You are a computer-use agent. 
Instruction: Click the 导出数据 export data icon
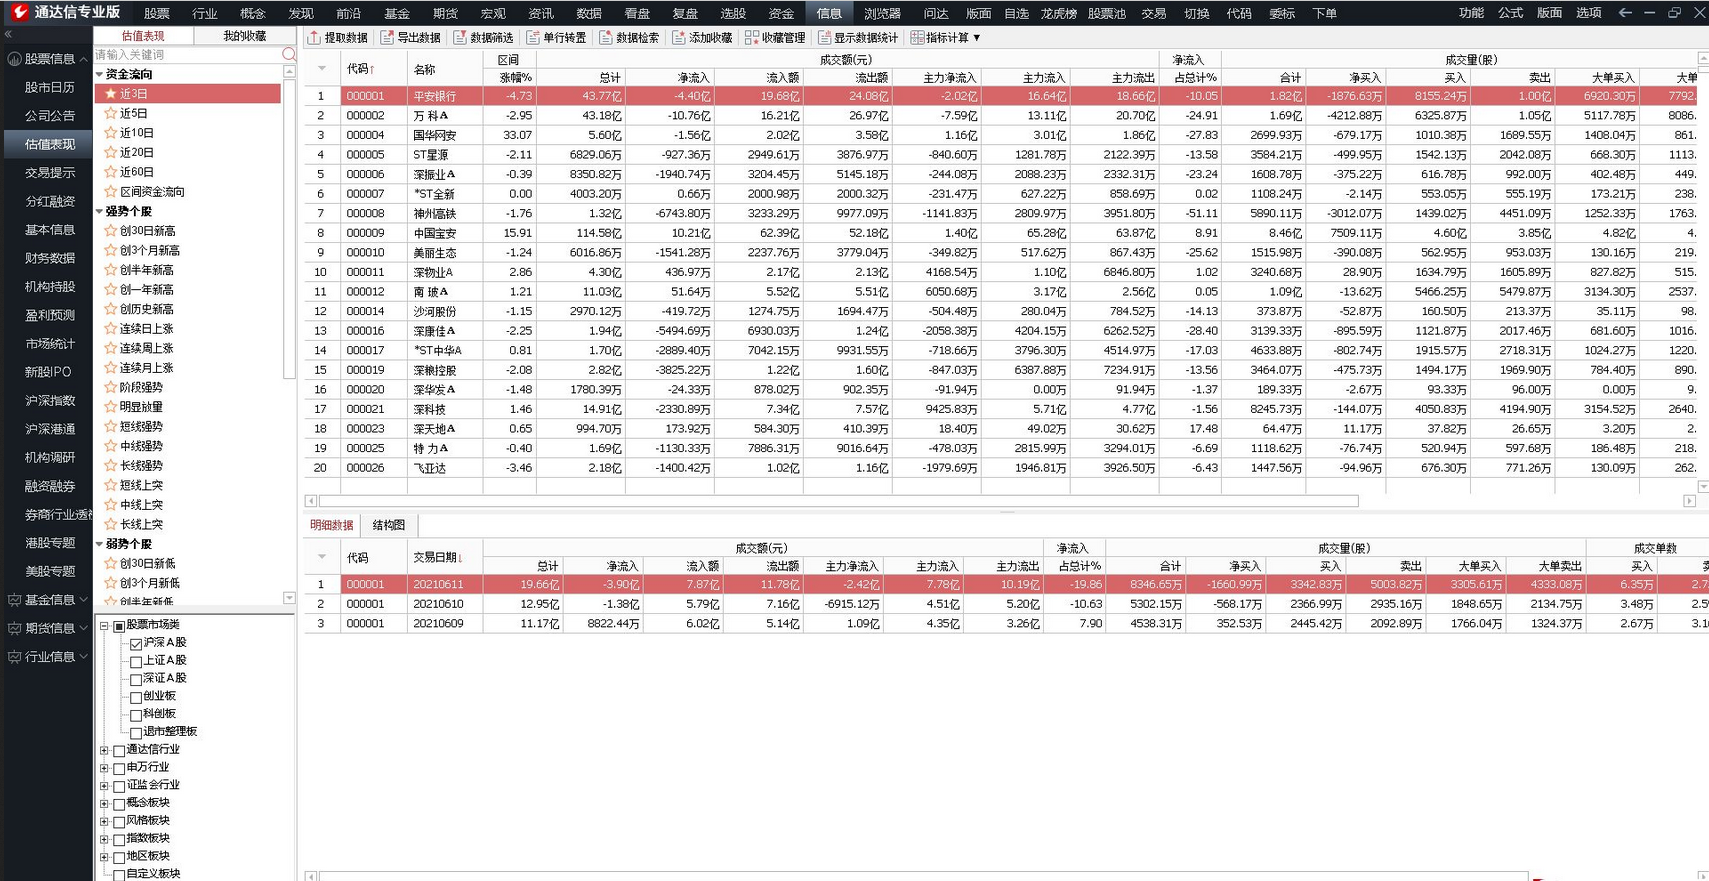[387, 38]
